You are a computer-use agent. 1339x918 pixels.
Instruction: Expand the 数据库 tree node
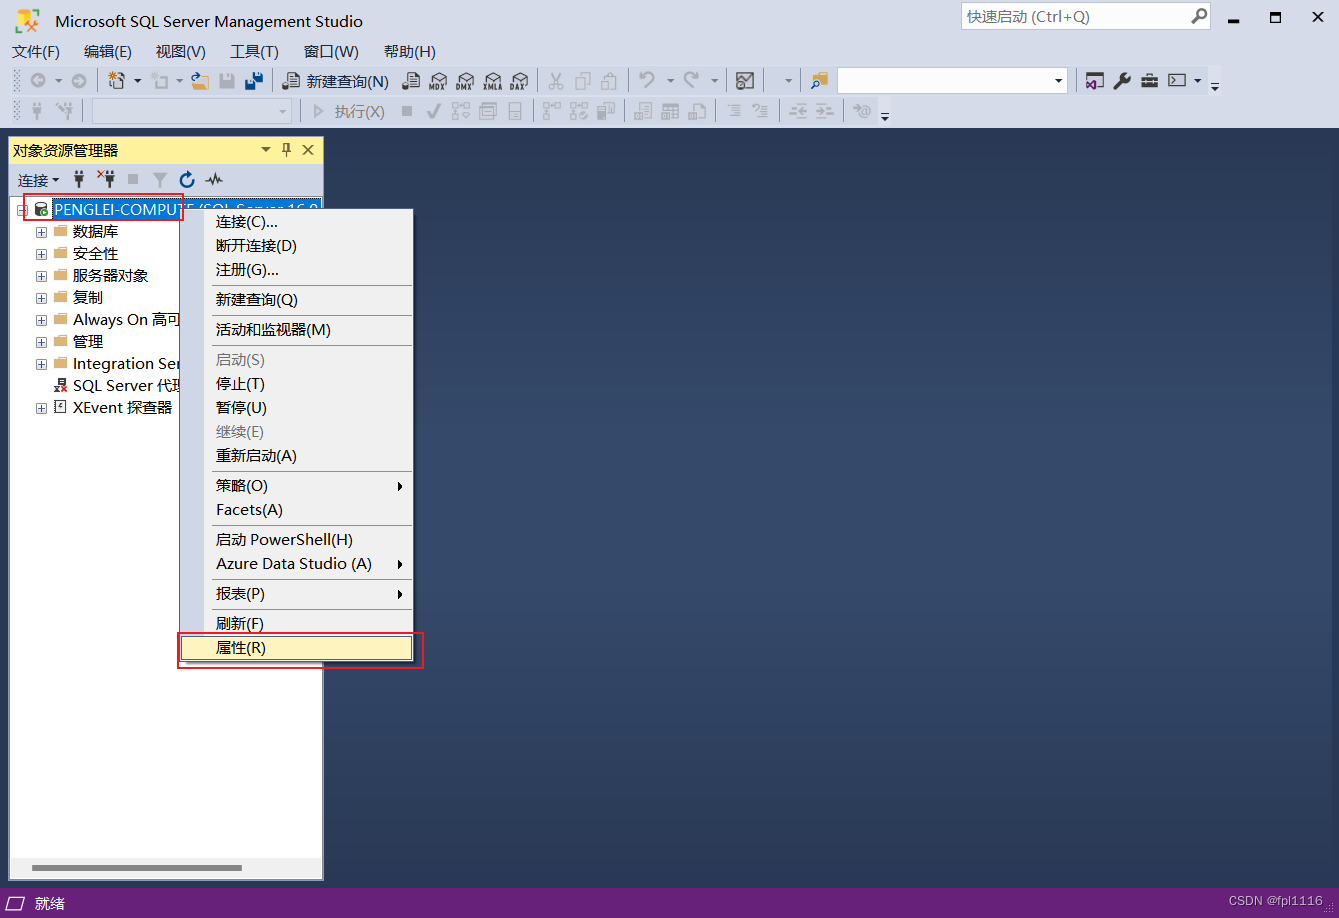point(40,231)
